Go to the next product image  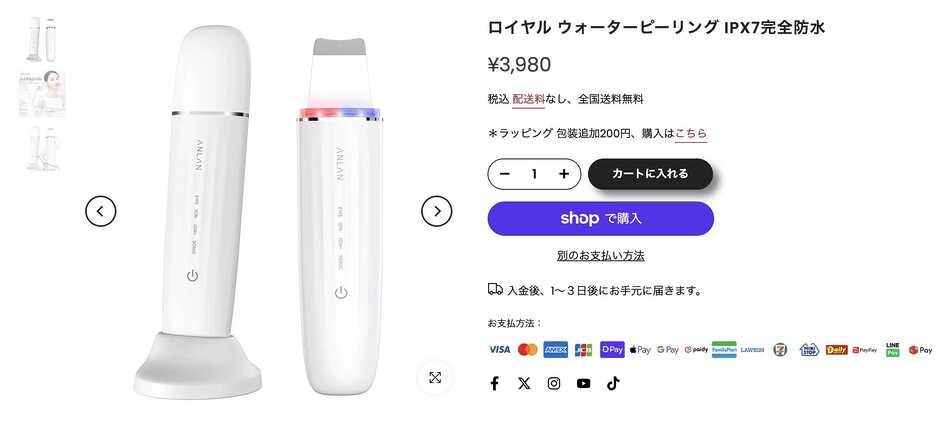coord(437,211)
